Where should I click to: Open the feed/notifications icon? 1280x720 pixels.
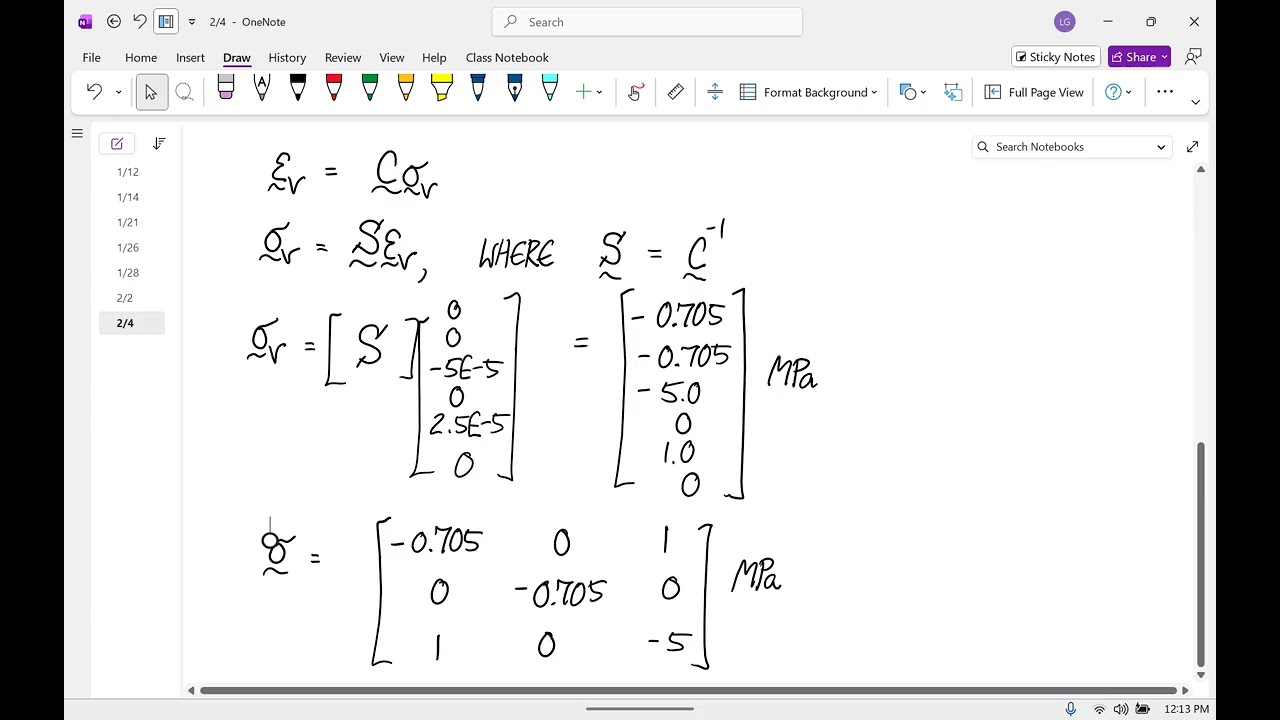(1193, 57)
